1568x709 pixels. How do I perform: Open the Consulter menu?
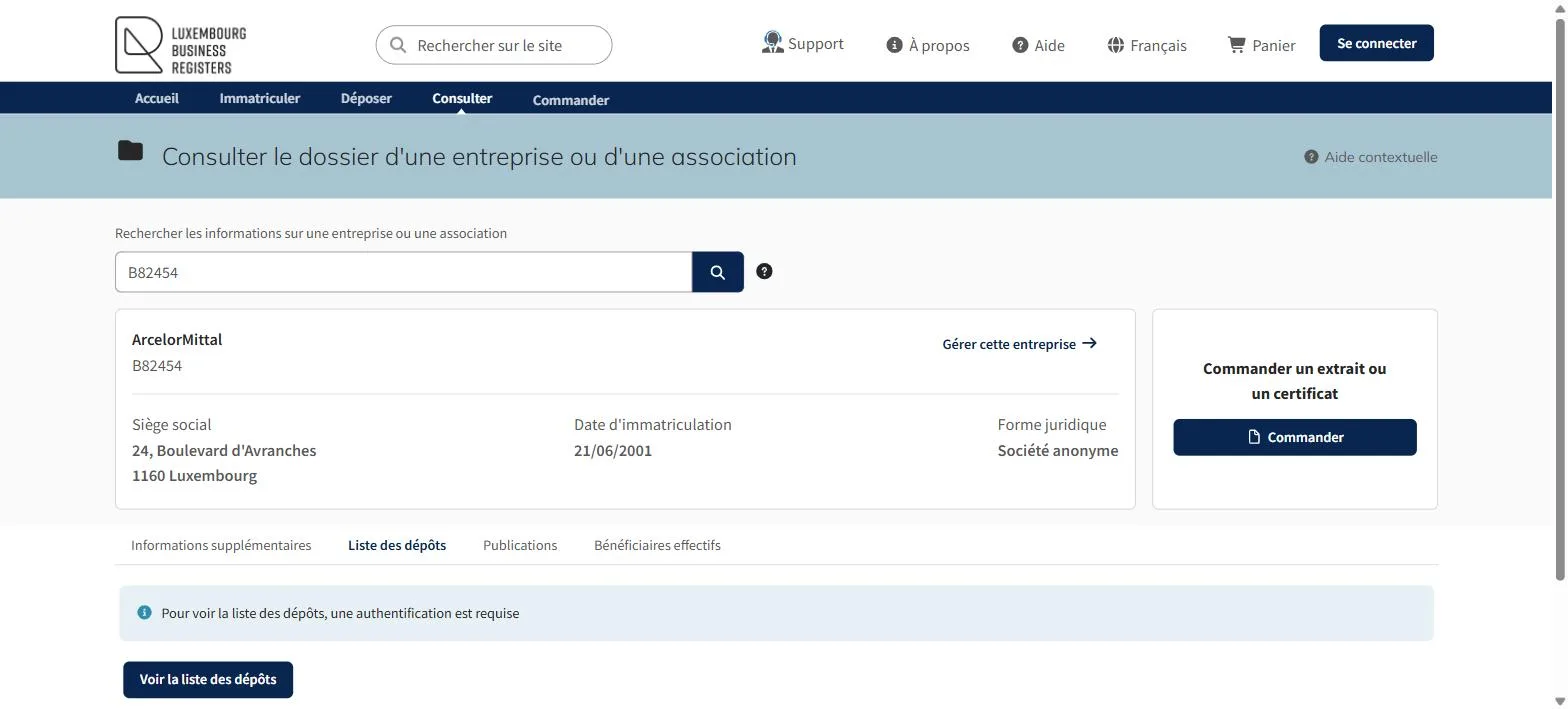[x=462, y=98]
